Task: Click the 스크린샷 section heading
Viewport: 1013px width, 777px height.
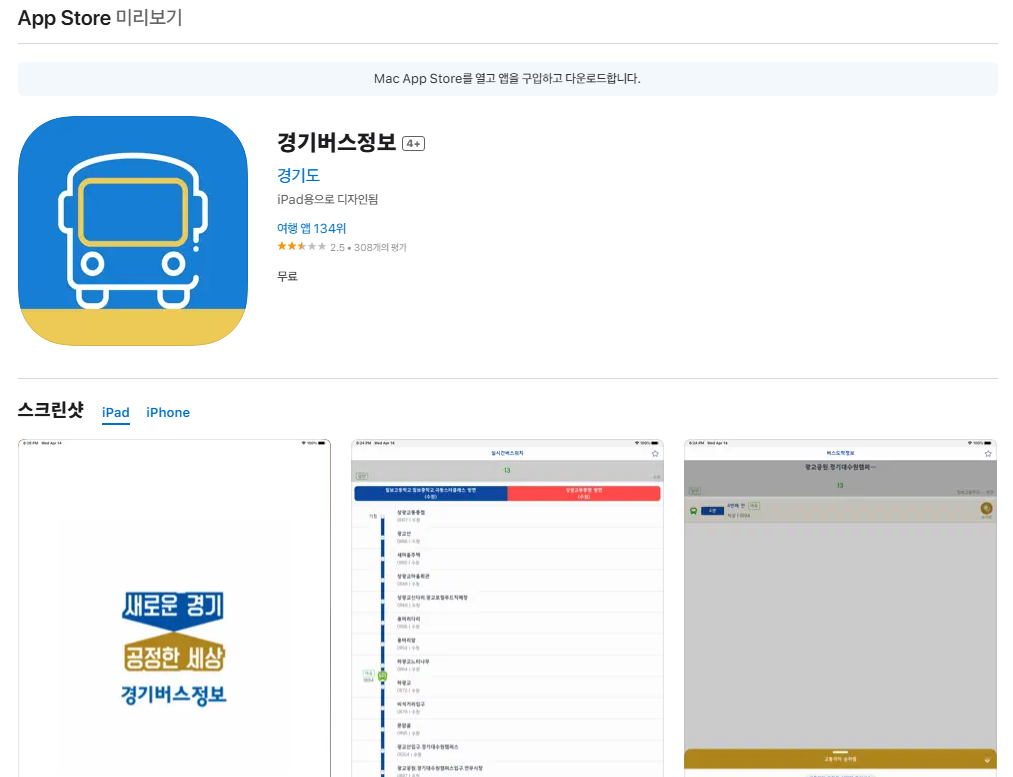Action: [51, 409]
